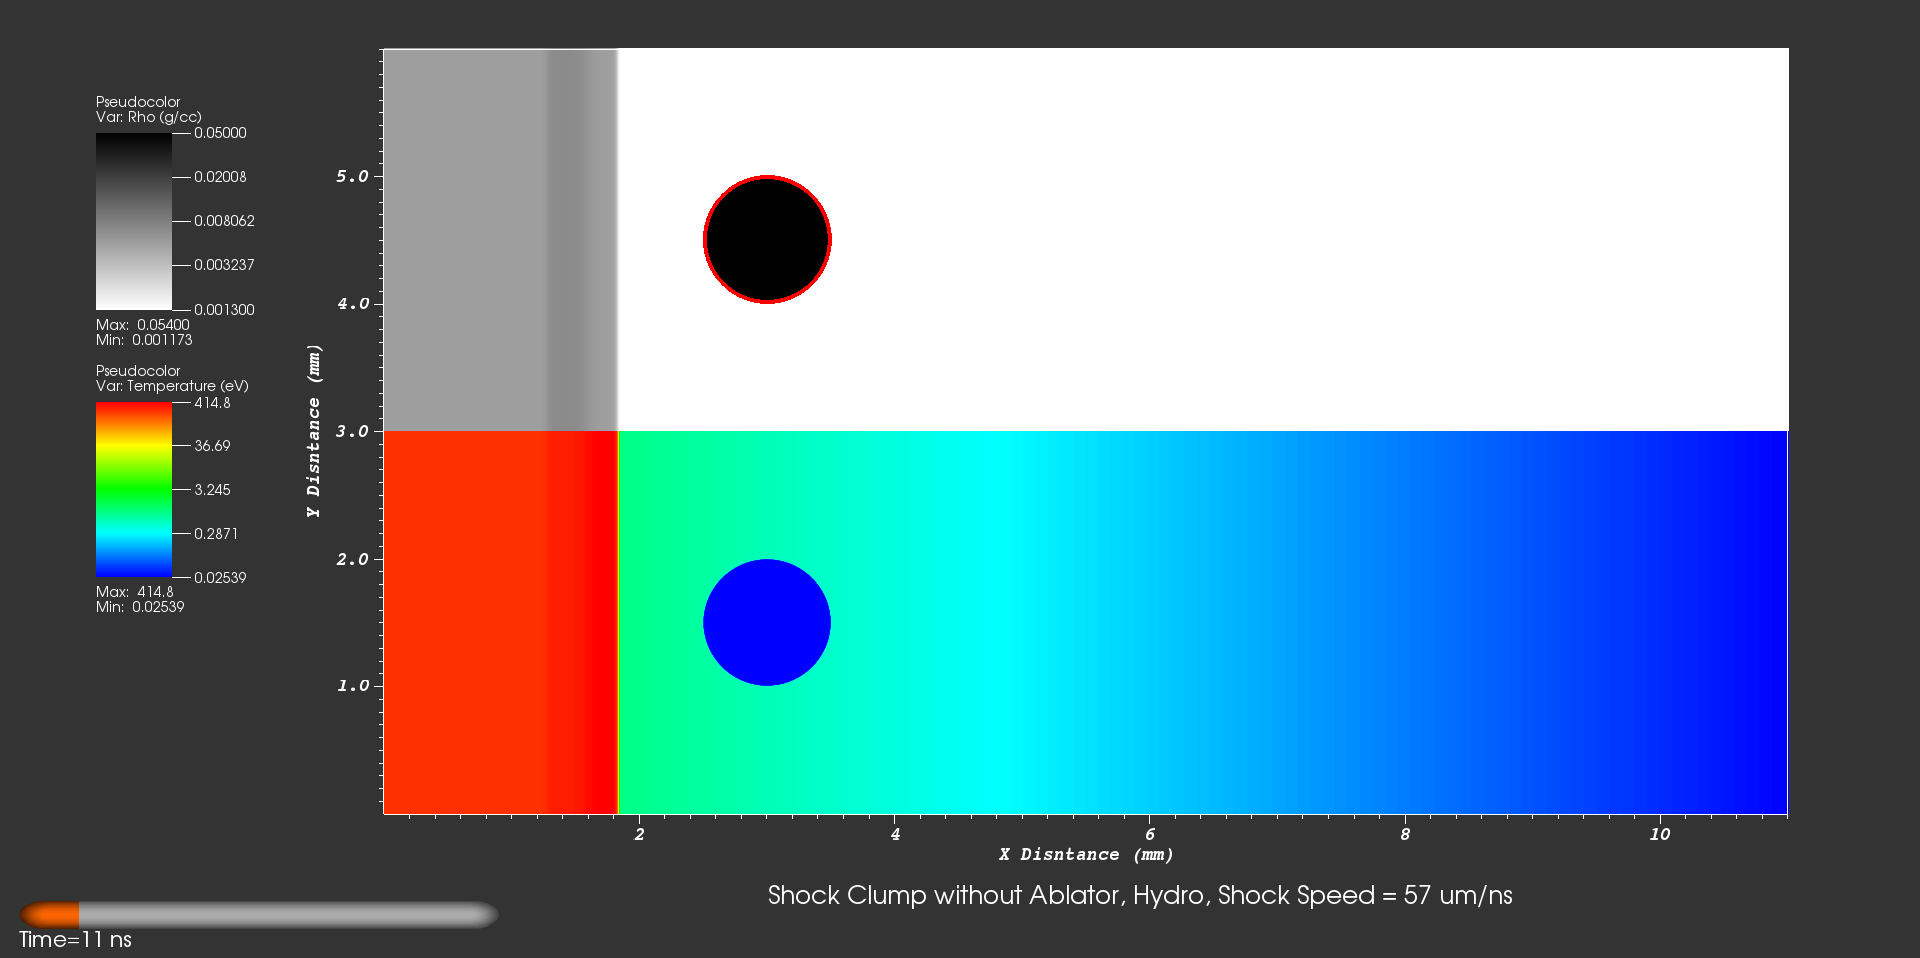The image size is (1920, 958).
Task: Click the rainbow Temperature color bar
Action: click(x=134, y=490)
